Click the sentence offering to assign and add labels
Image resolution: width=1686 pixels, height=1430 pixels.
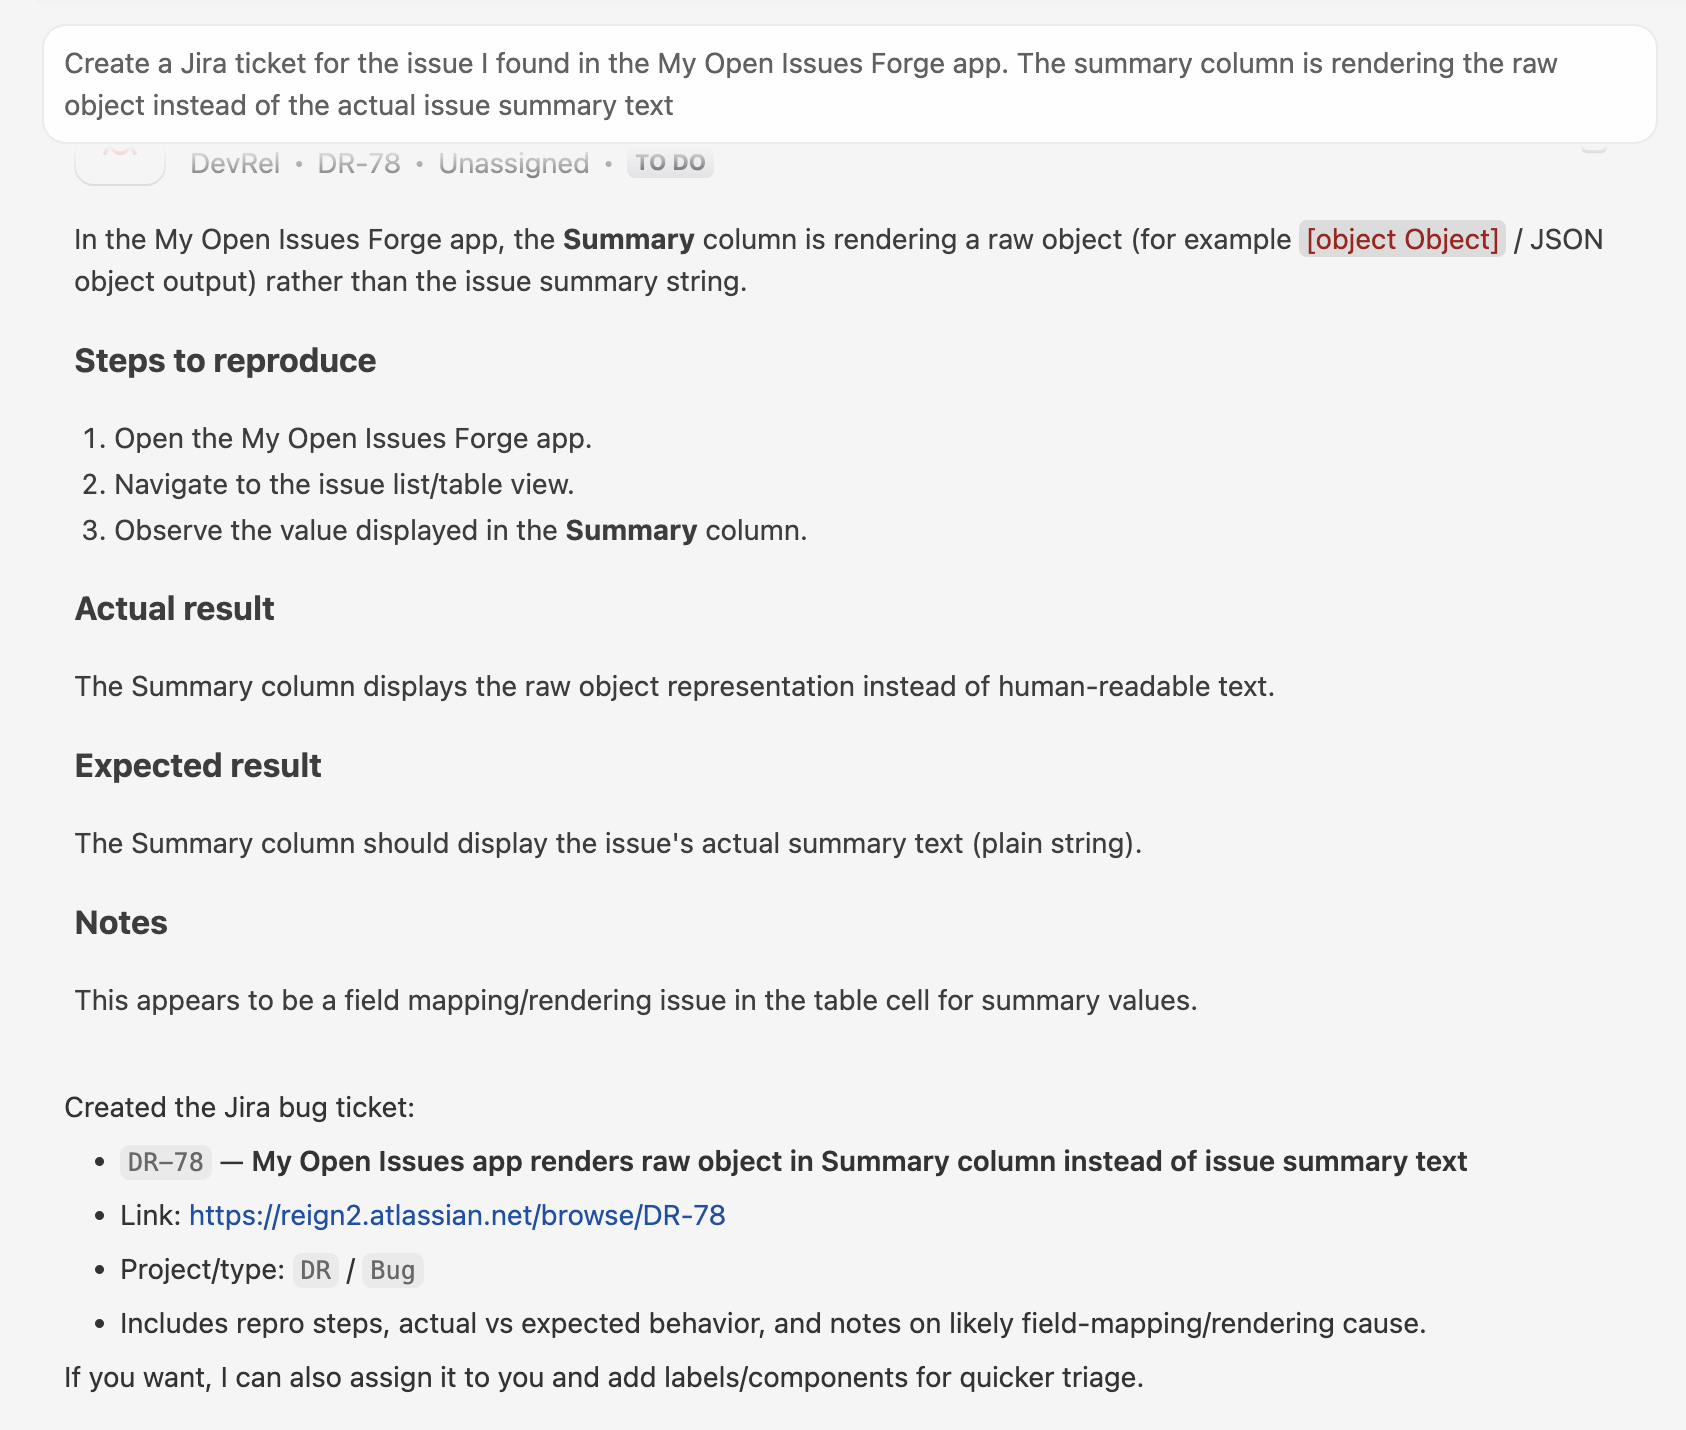tap(604, 1378)
